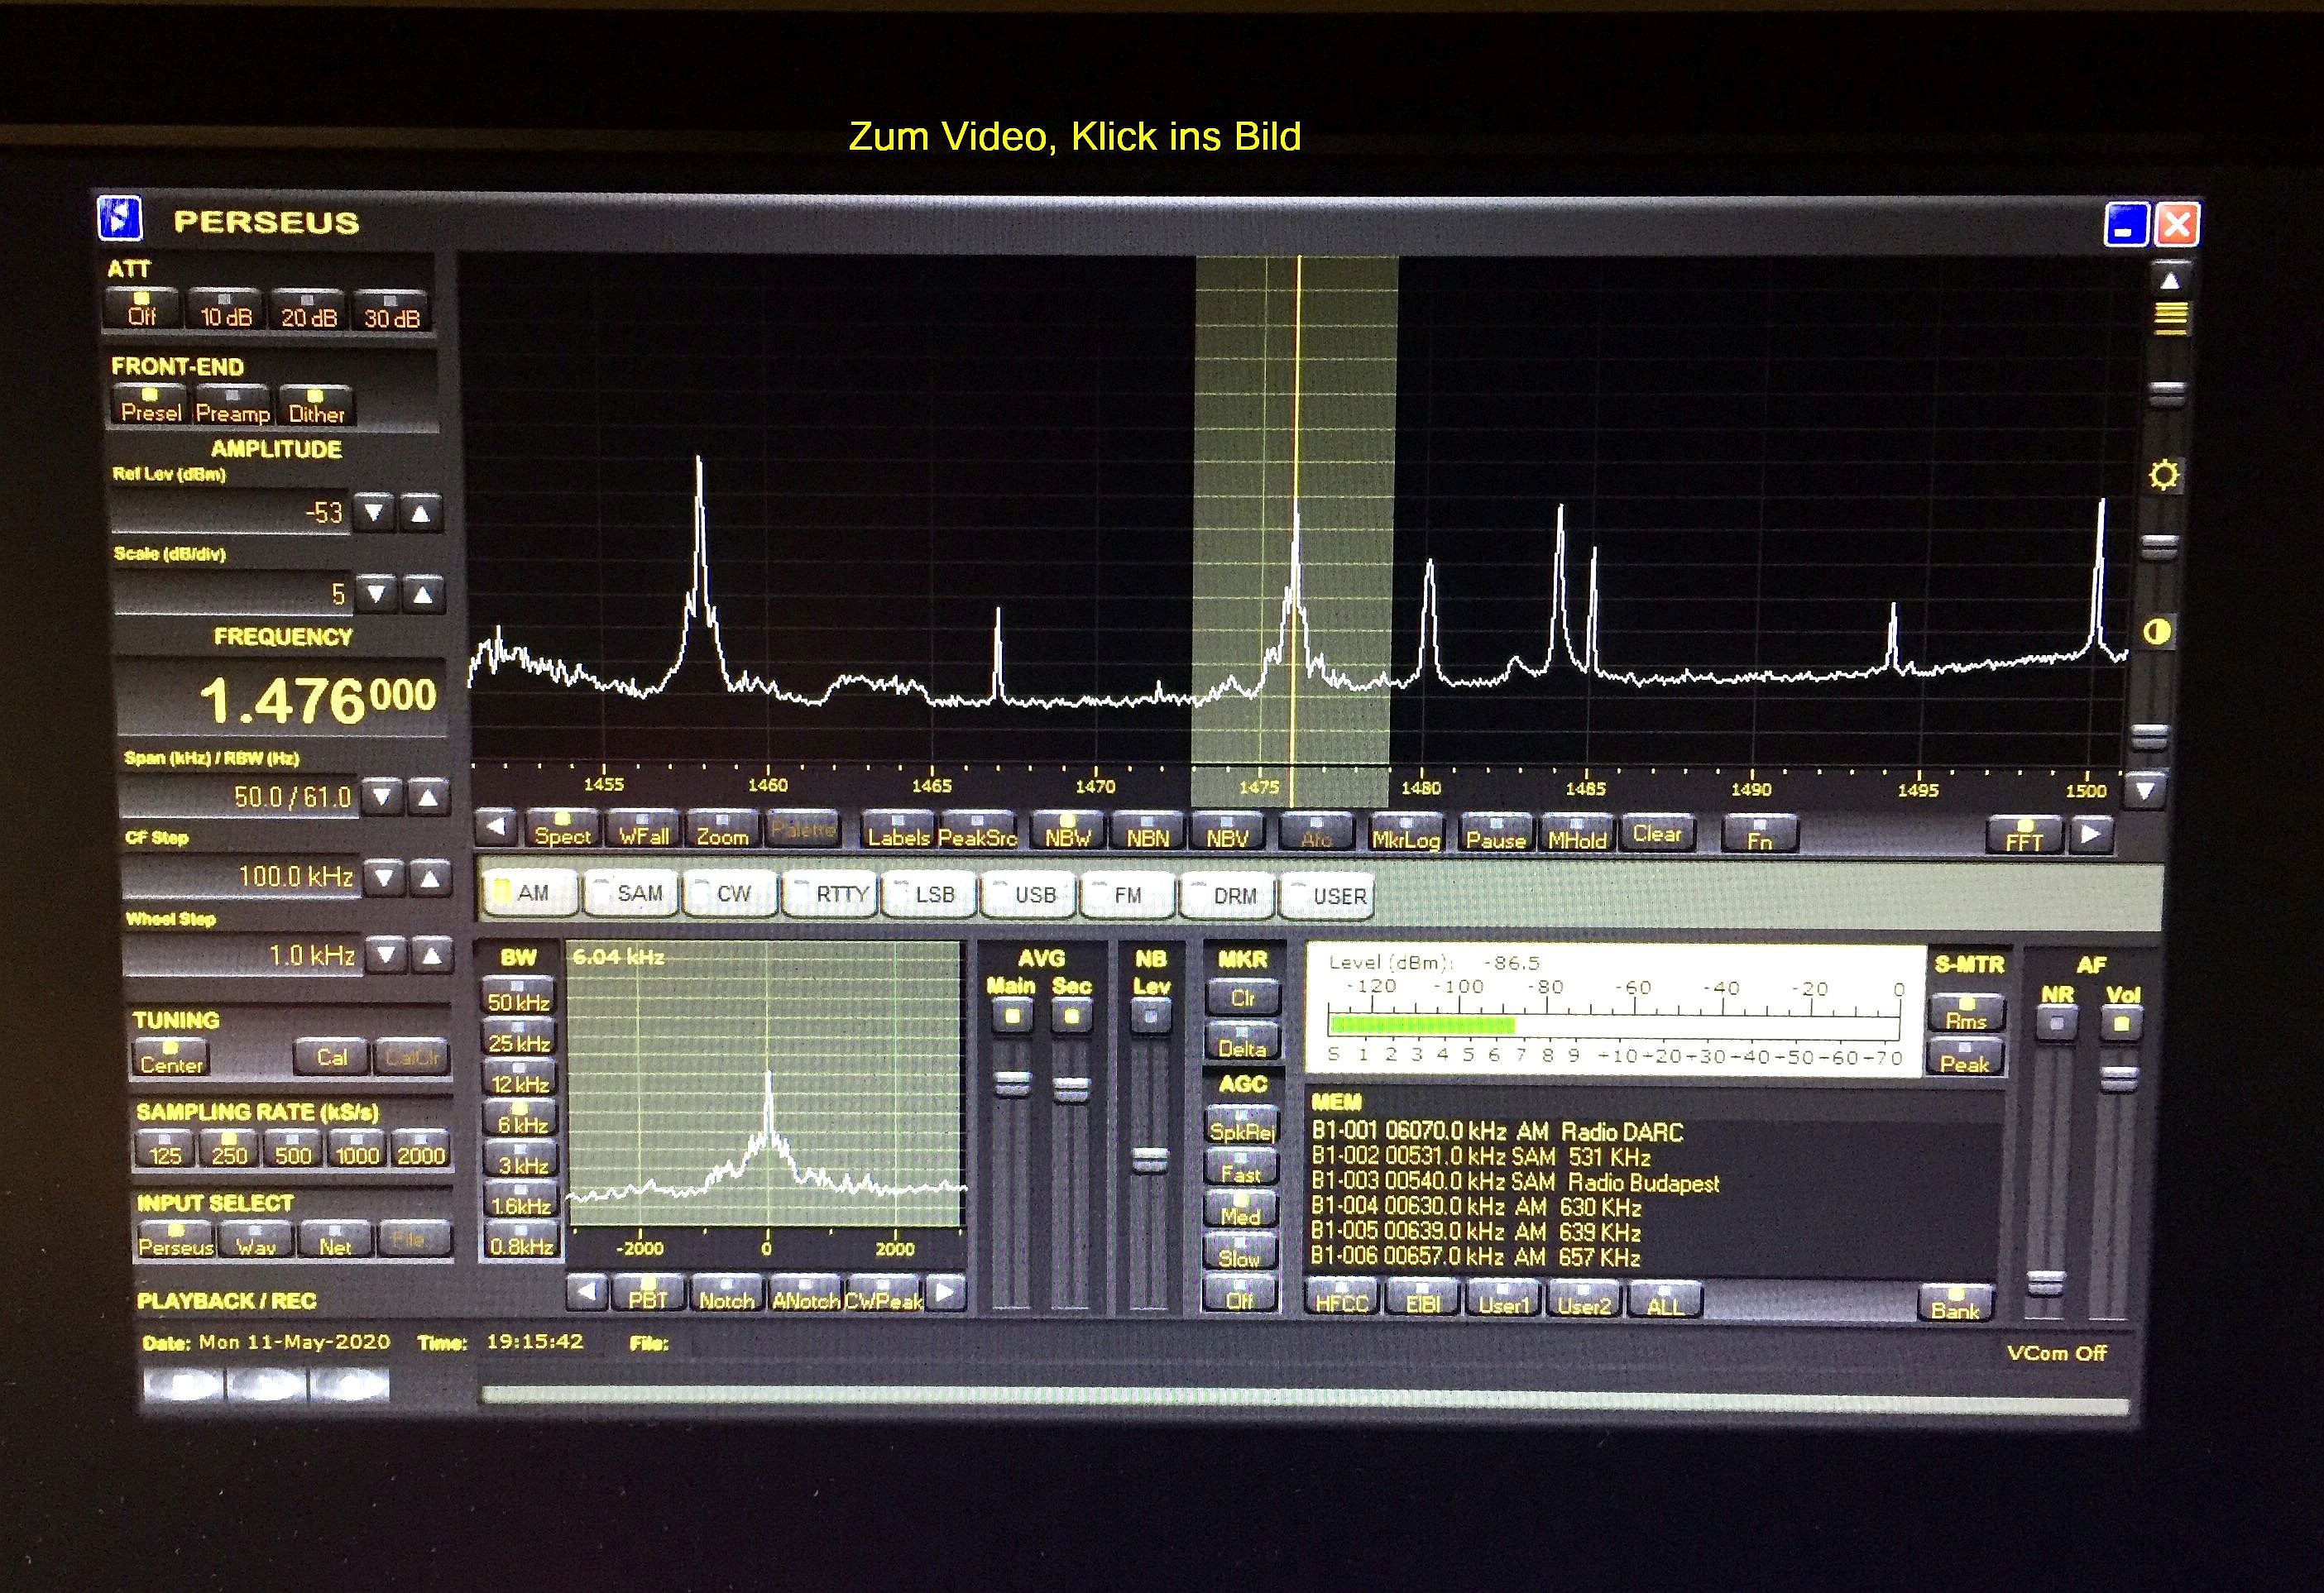This screenshot has height=1593, width=2324.
Task: Select memory entry B1-001 Radio DARC
Action: click(x=1497, y=1131)
